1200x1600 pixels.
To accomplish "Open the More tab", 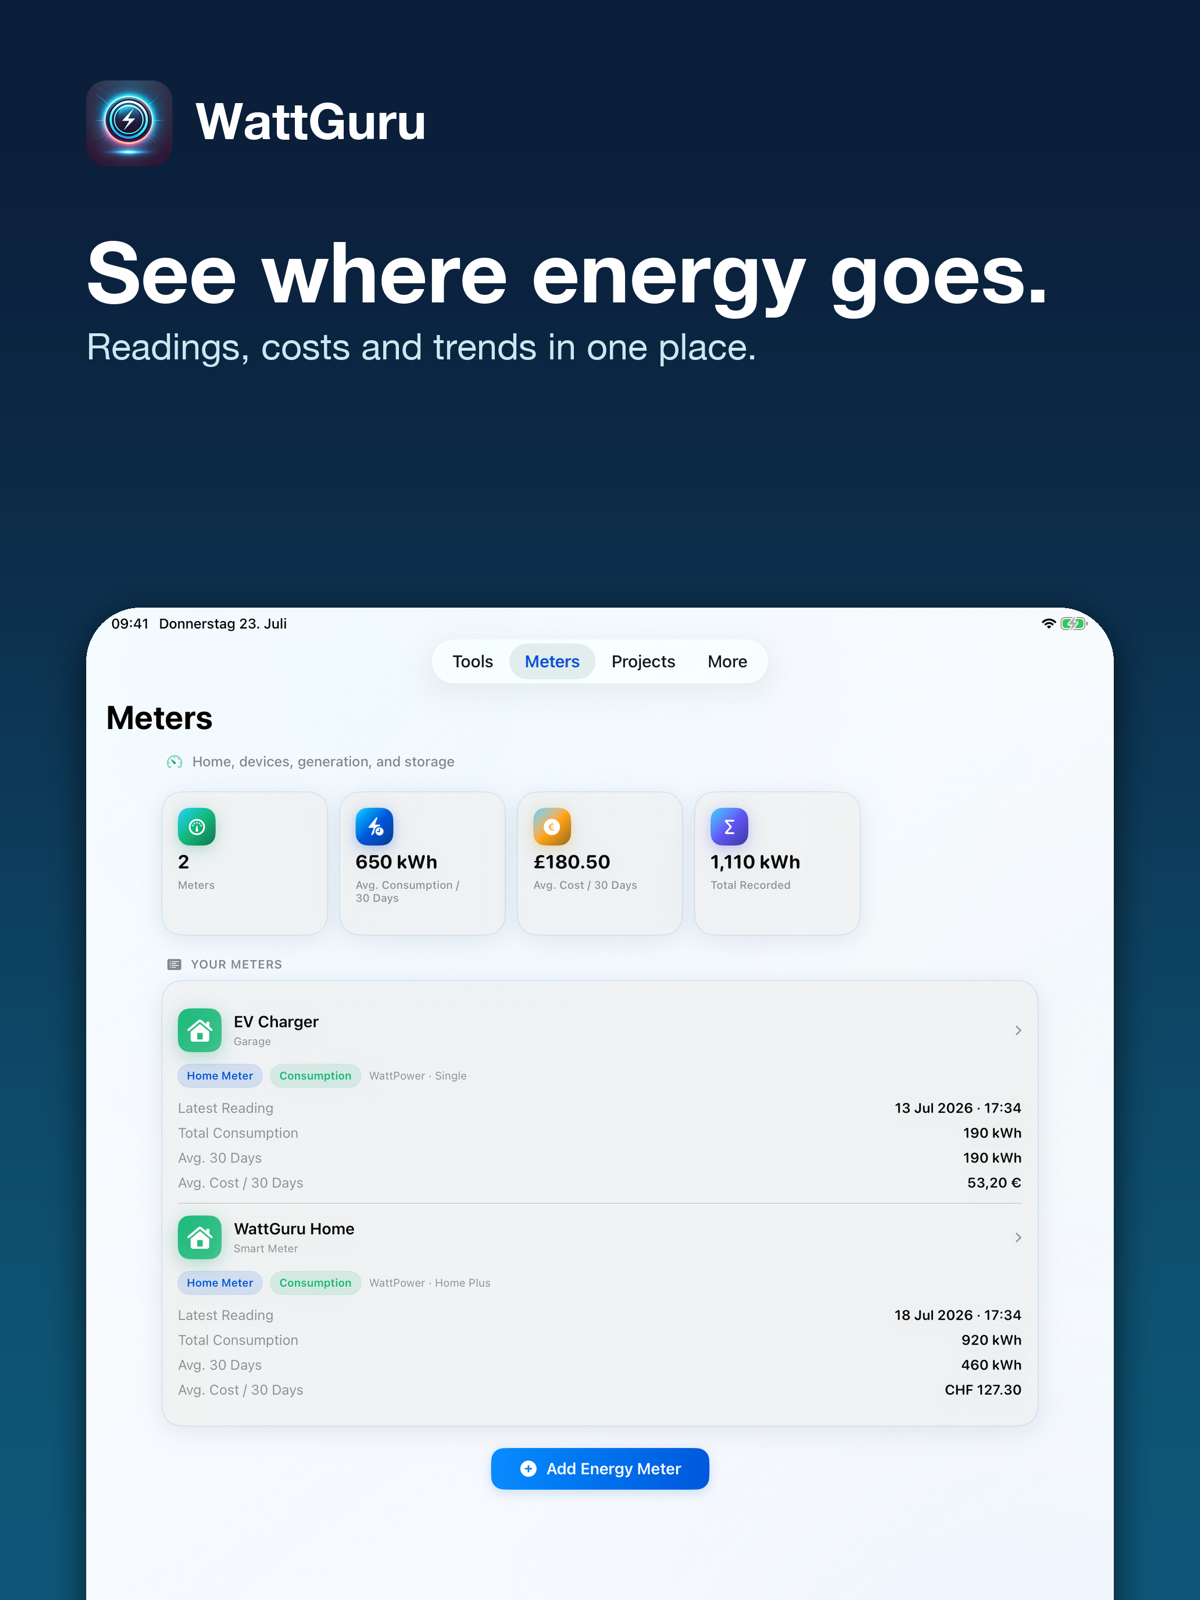I will pyautogui.click(x=727, y=662).
